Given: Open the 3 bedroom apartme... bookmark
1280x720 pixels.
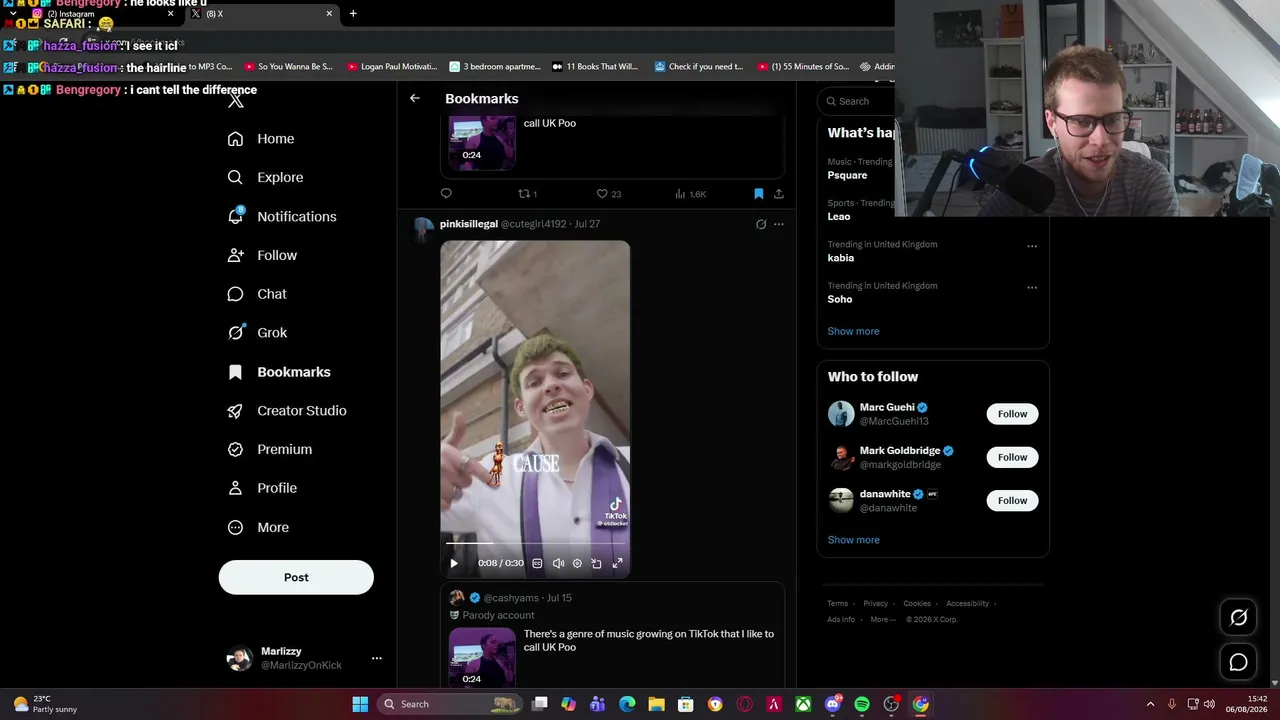Looking at the screenshot, I should pyautogui.click(x=495, y=67).
